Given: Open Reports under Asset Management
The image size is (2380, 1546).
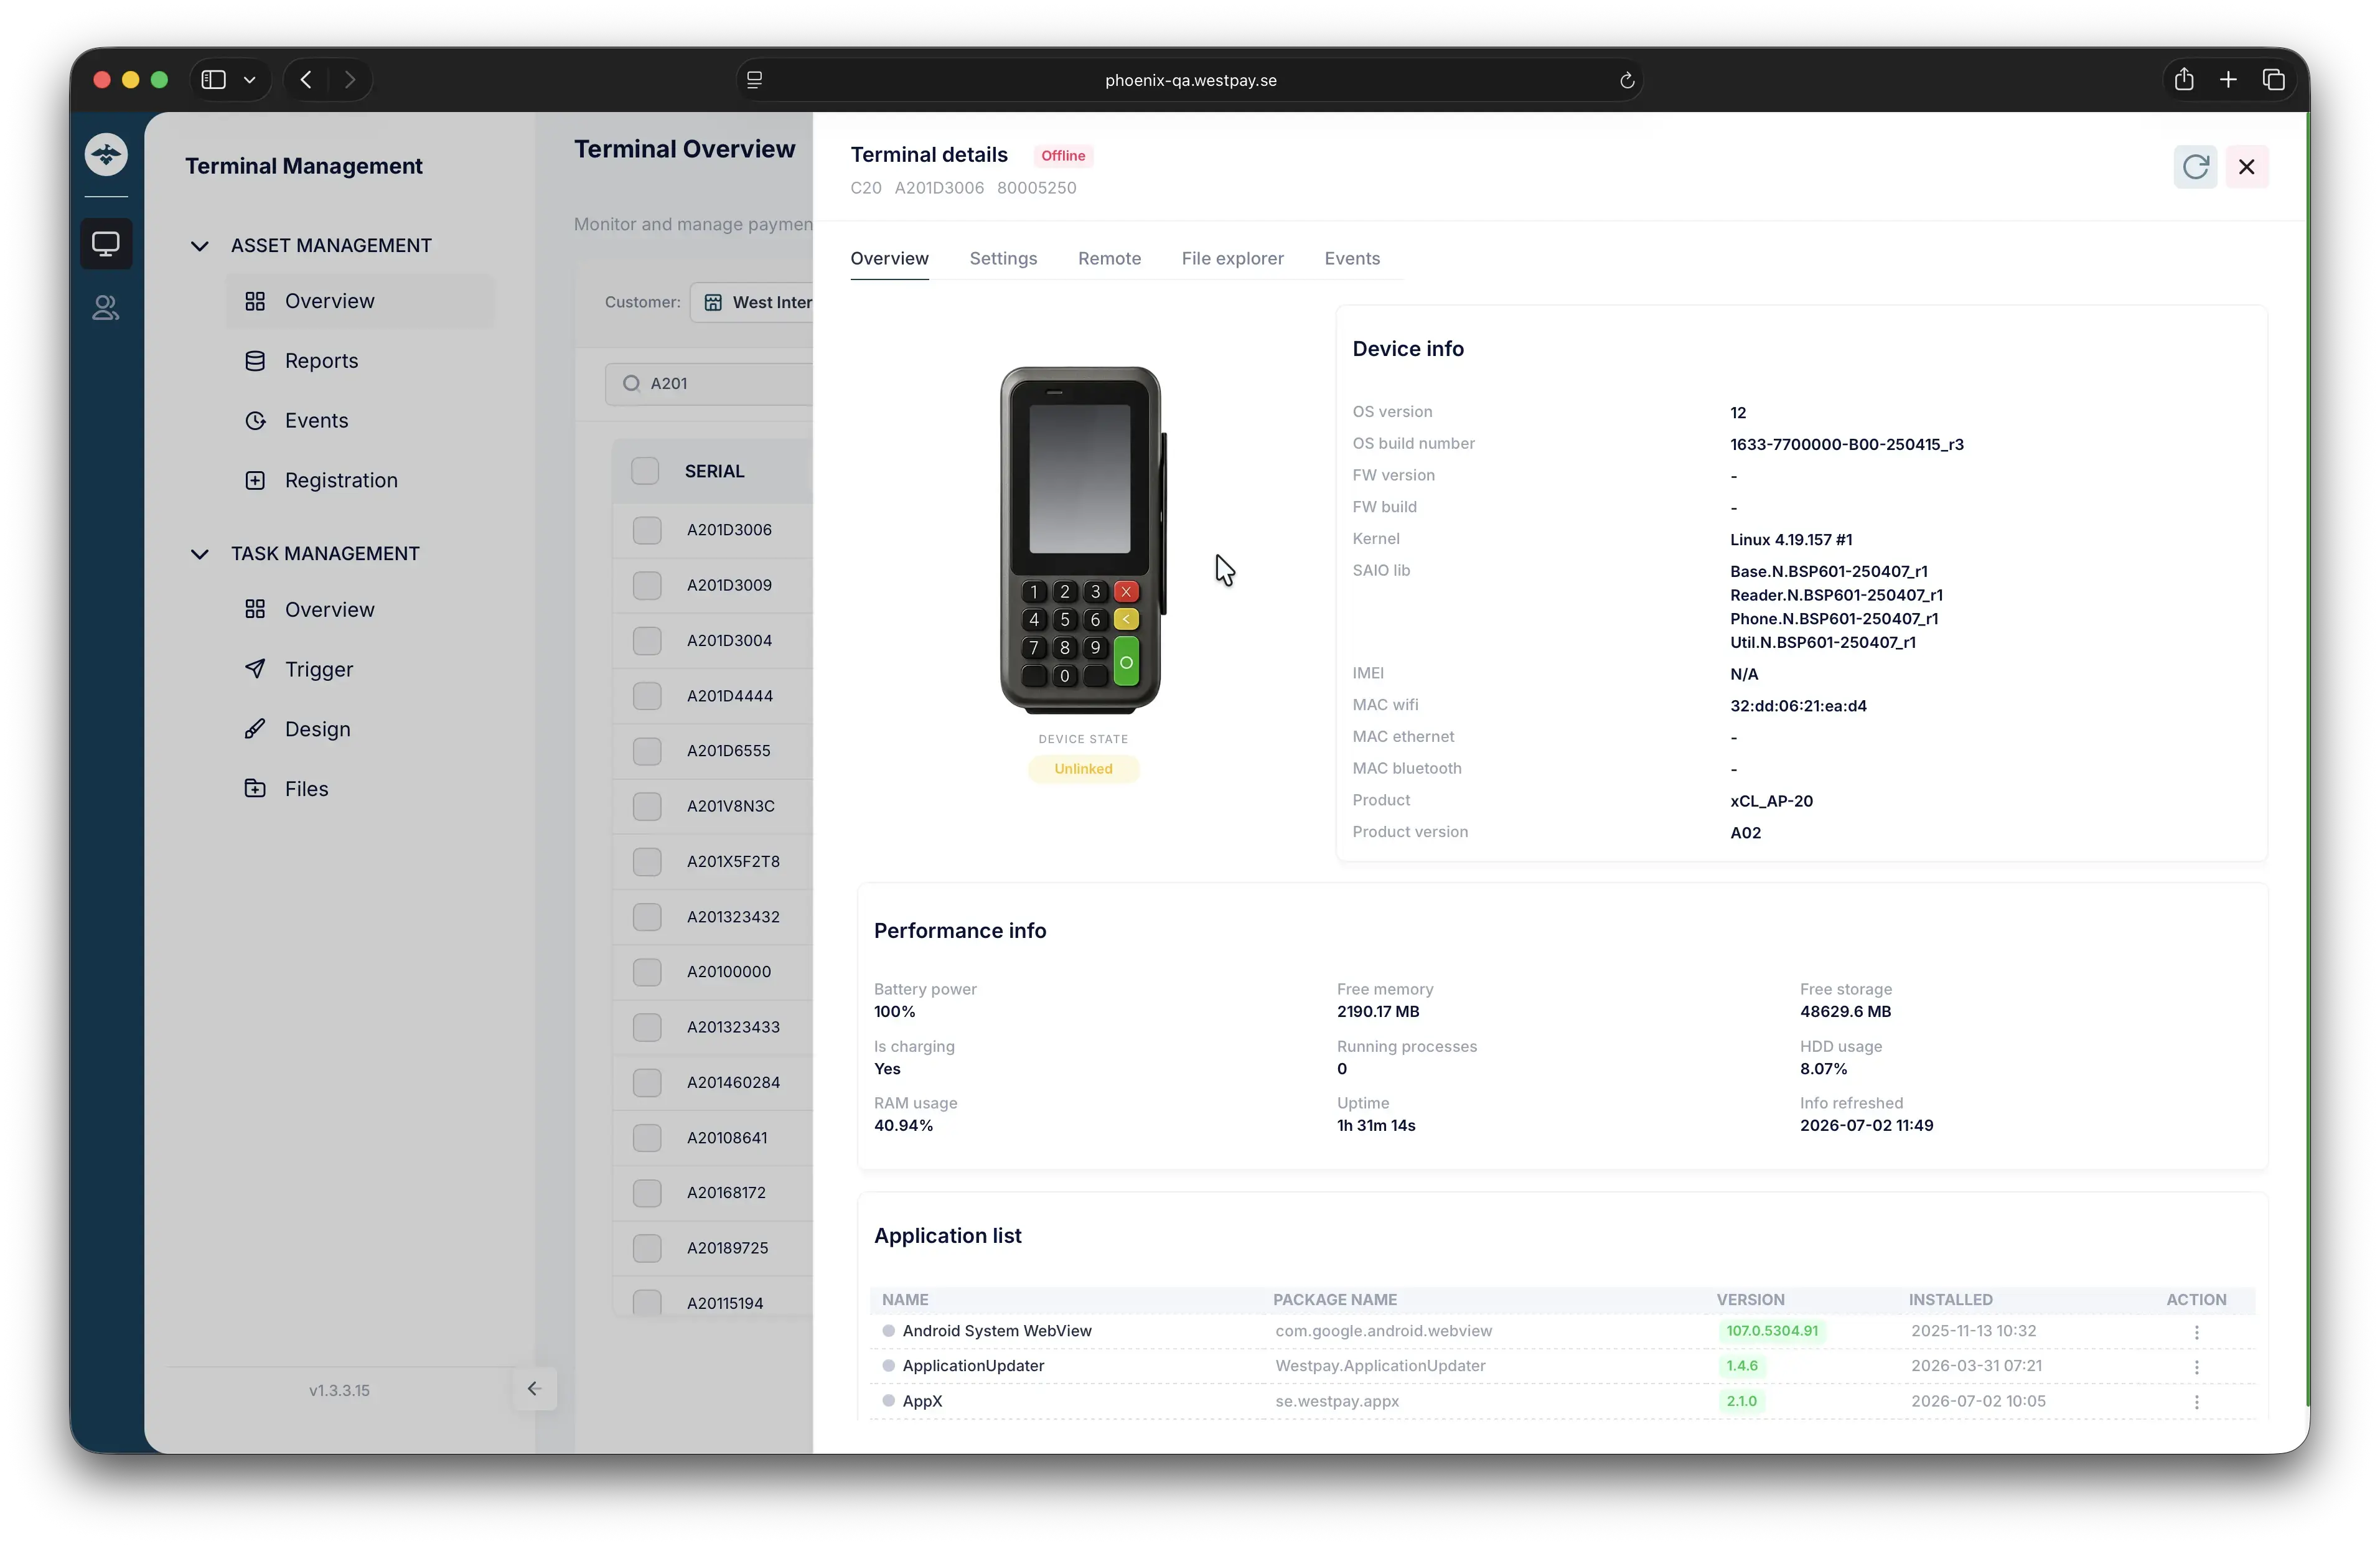Looking at the screenshot, I should point(360,361).
